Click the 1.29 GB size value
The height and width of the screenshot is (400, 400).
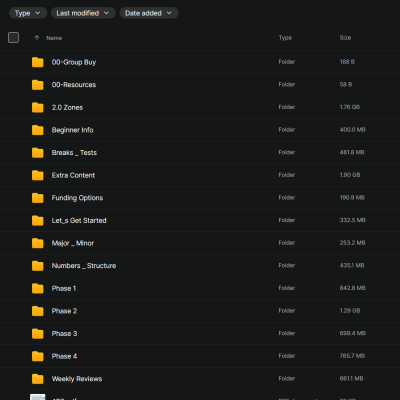pyautogui.click(x=350, y=310)
